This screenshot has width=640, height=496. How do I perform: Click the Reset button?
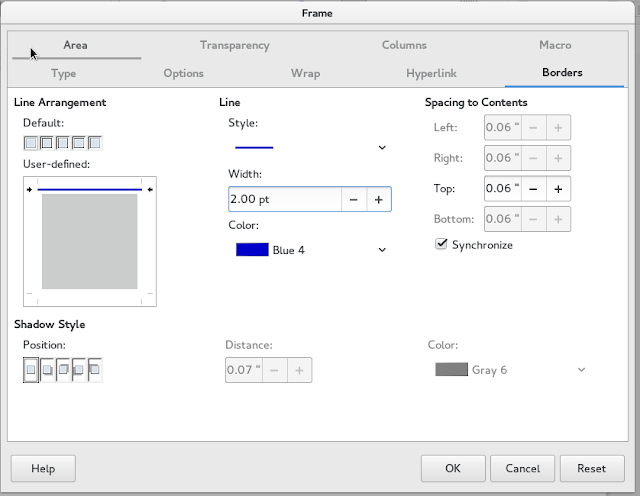[592, 468]
